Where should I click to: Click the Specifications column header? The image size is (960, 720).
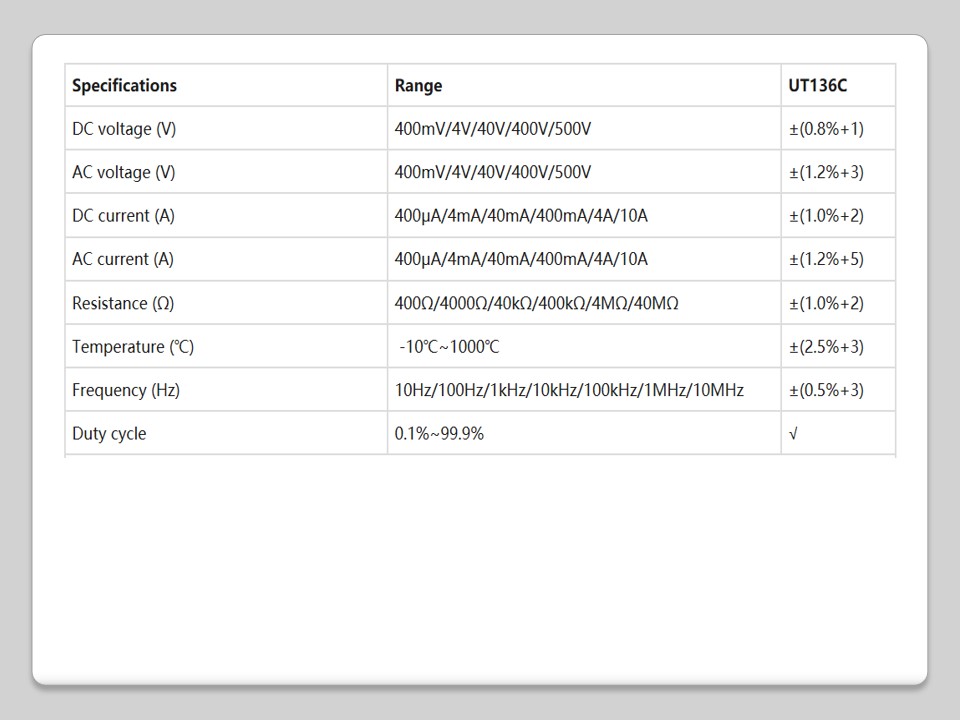click(x=124, y=85)
